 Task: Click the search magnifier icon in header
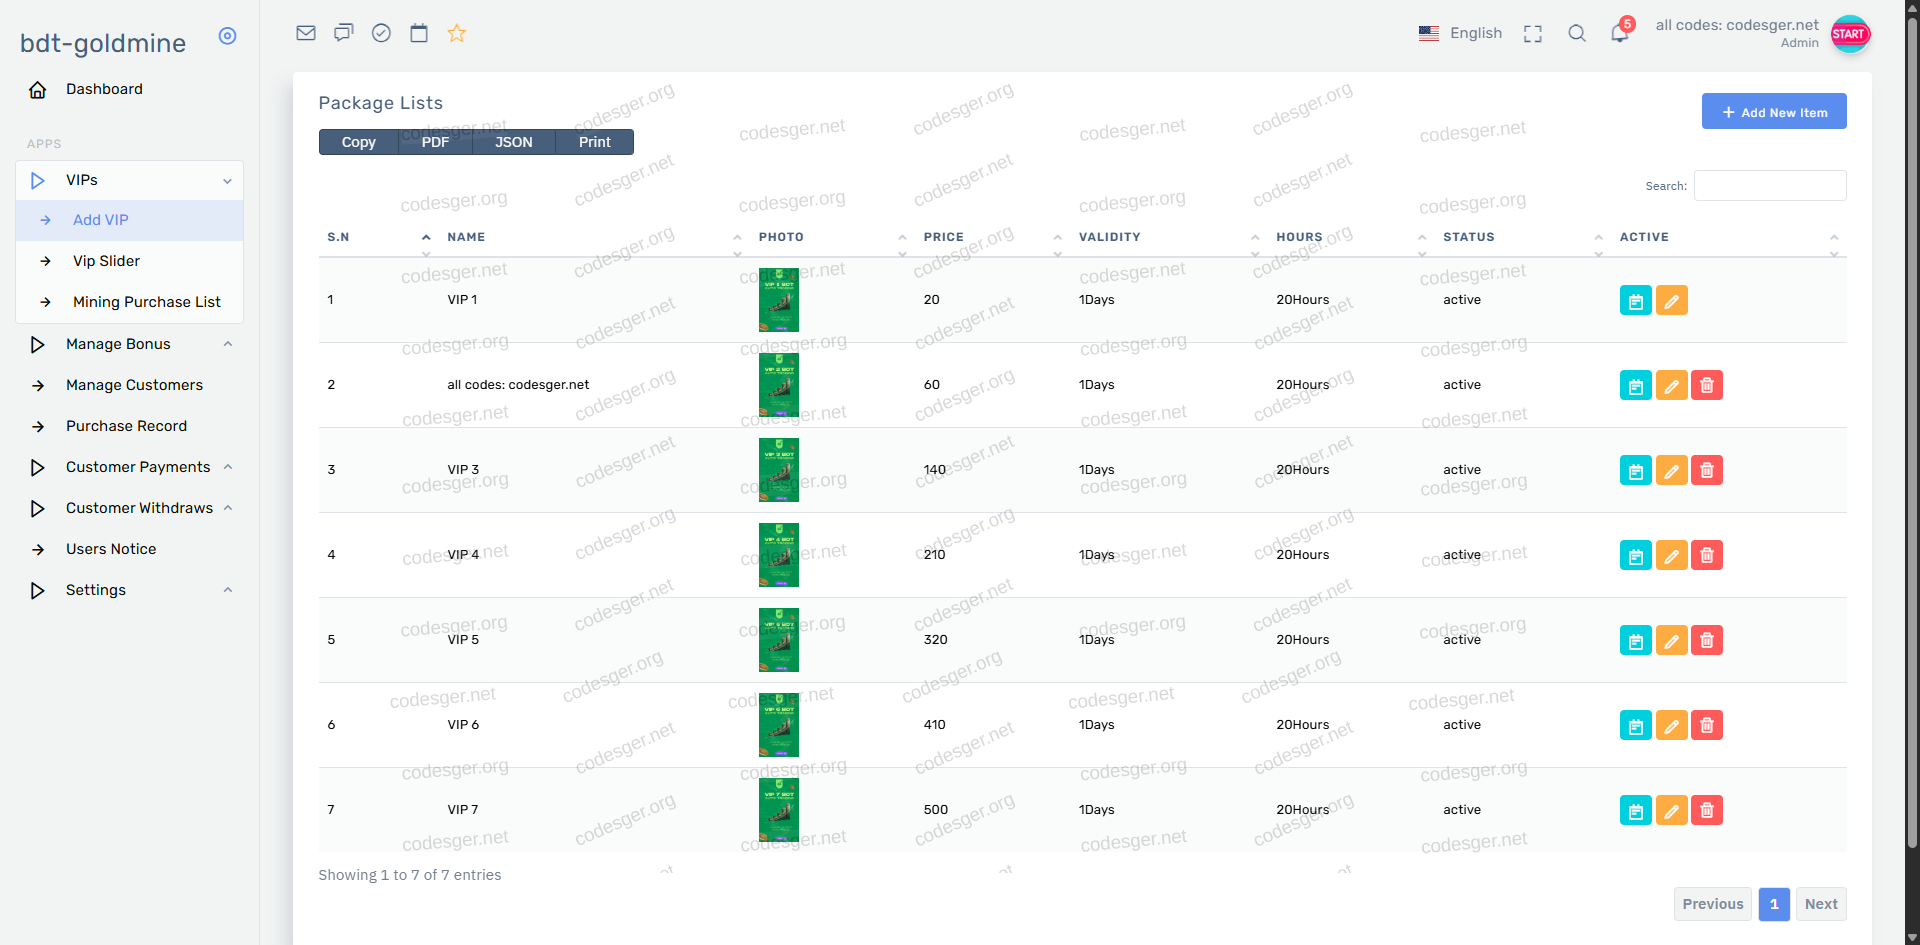1577,33
